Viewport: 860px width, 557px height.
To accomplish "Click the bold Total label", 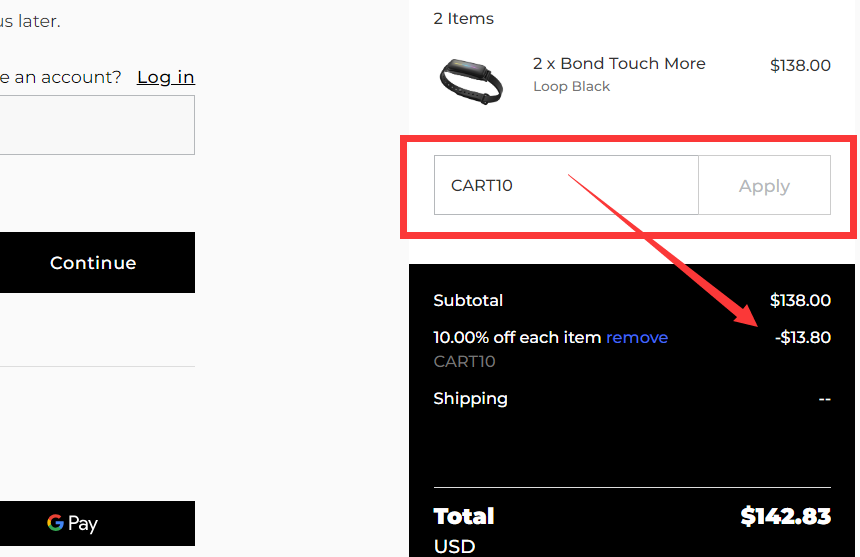I will (x=464, y=516).
